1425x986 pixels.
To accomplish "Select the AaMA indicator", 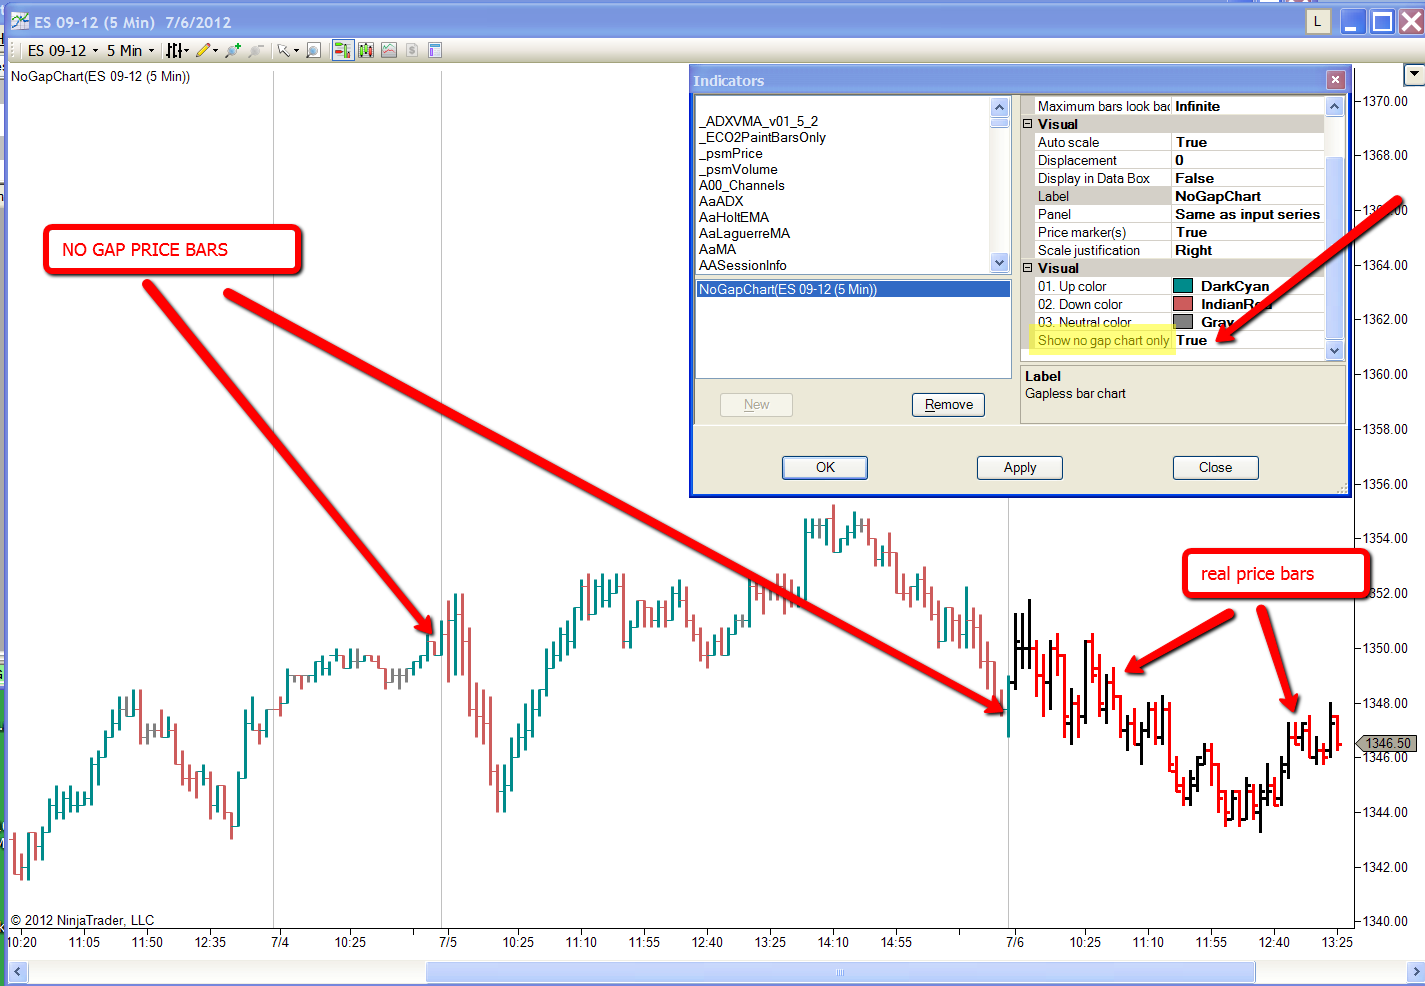I will 717,249.
